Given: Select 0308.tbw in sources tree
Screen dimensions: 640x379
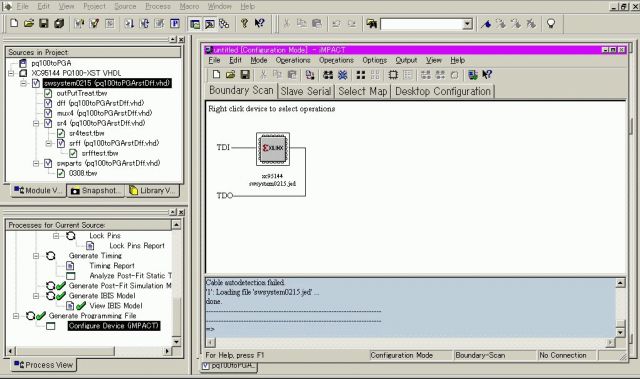Looking at the screenshot, I should (x=83, y=173).
